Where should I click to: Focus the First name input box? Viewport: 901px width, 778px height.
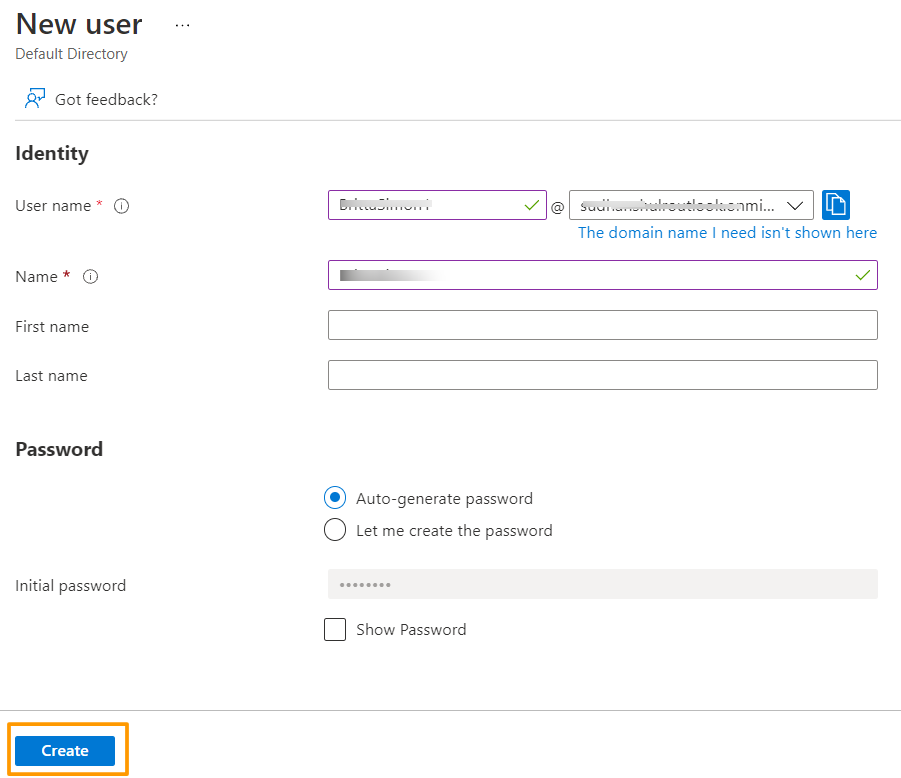click(602, 325)
